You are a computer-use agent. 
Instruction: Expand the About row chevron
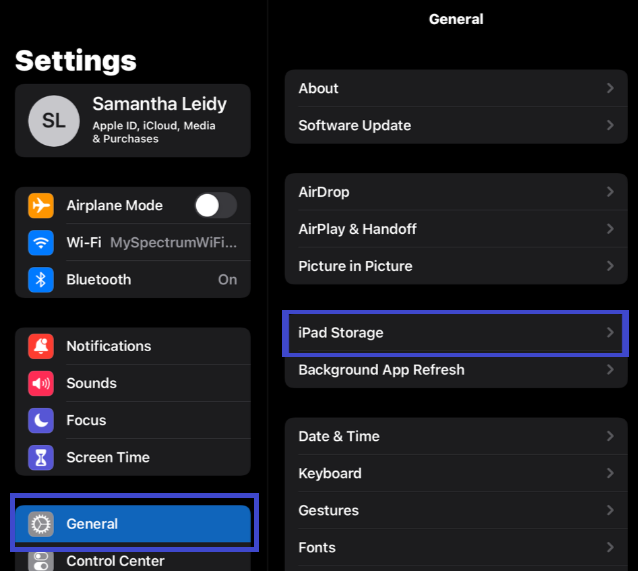pos(610,88)
